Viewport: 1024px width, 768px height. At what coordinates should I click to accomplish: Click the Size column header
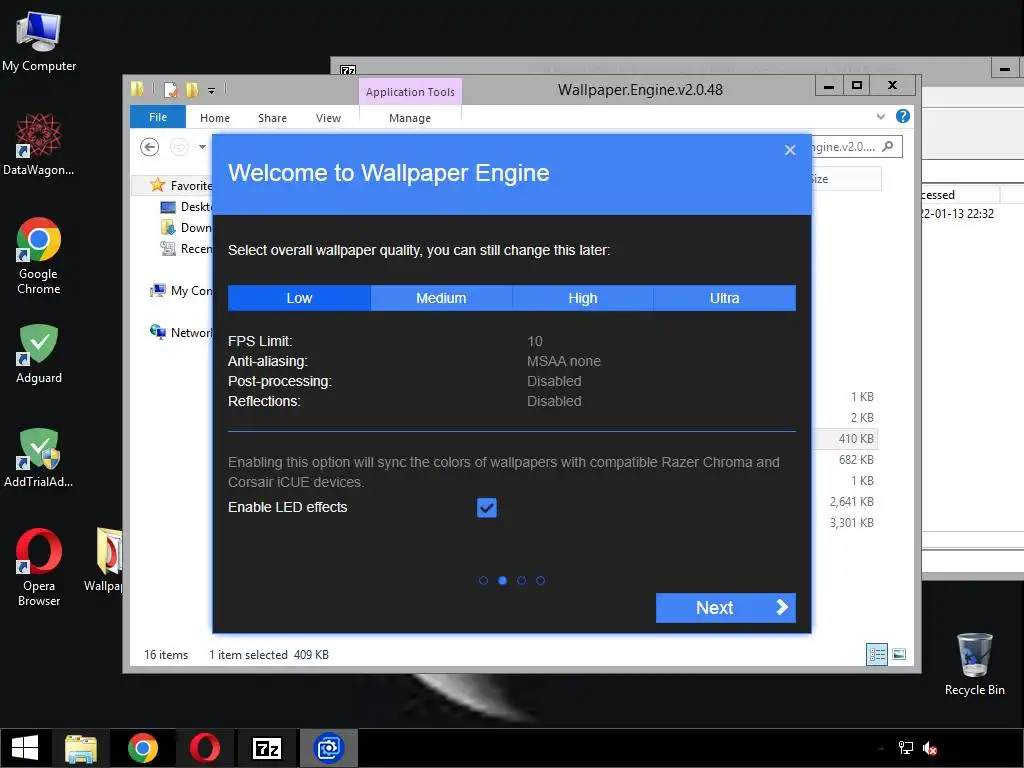point(845,179)
